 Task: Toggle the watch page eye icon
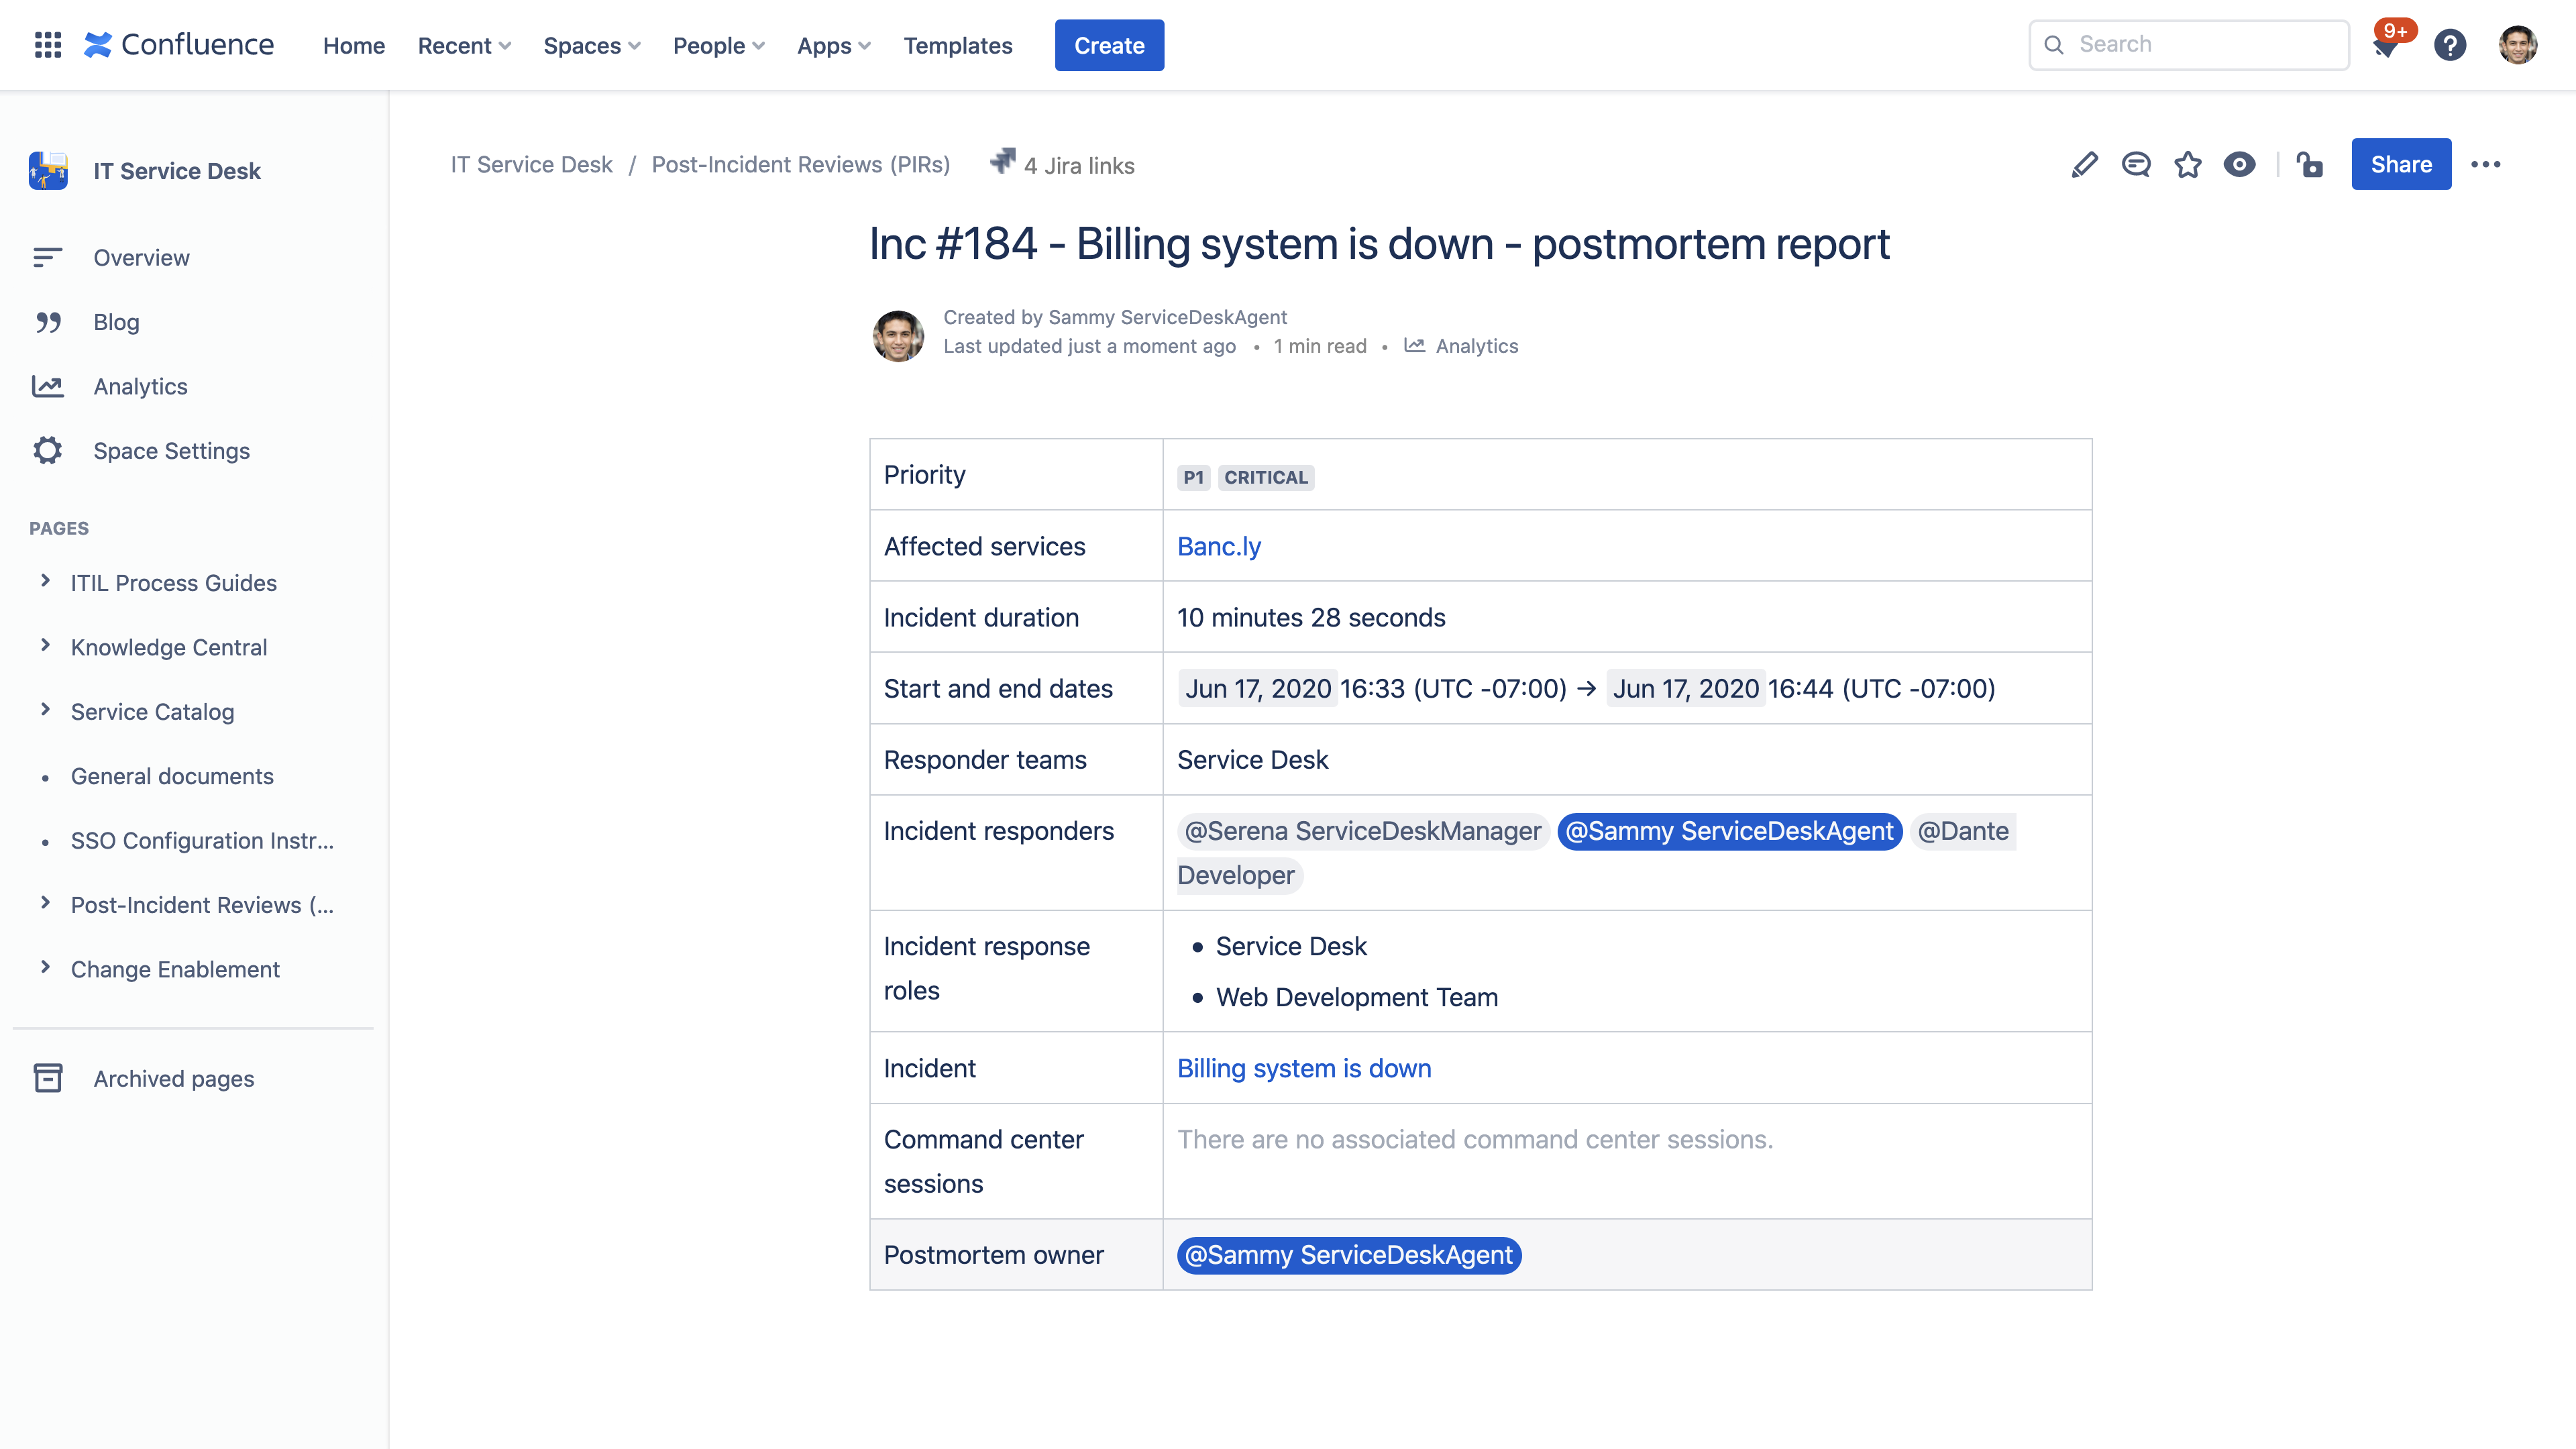pyautogui.click(x=2240, y=165)
